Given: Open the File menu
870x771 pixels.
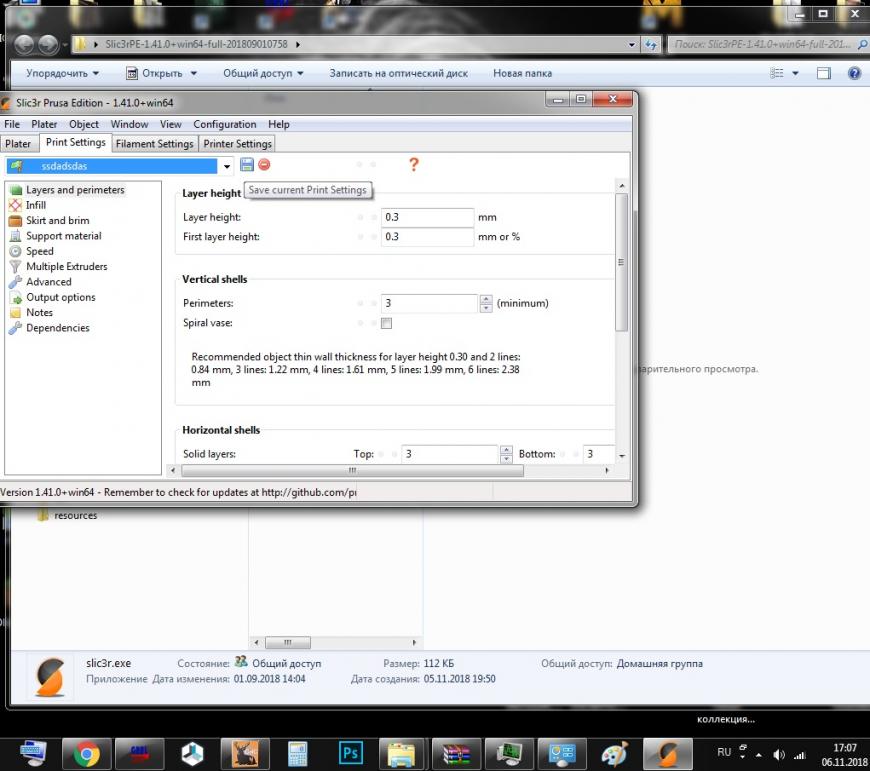Looking at the screenshot, I should pyautogui.click(x=12, y=124).
